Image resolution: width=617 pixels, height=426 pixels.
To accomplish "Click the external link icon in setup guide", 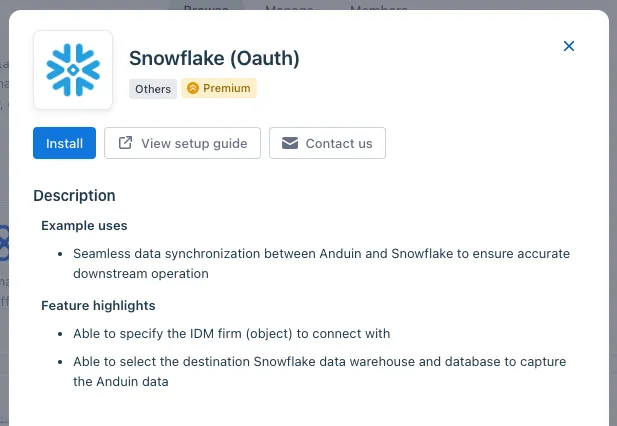I will (125, 143).
